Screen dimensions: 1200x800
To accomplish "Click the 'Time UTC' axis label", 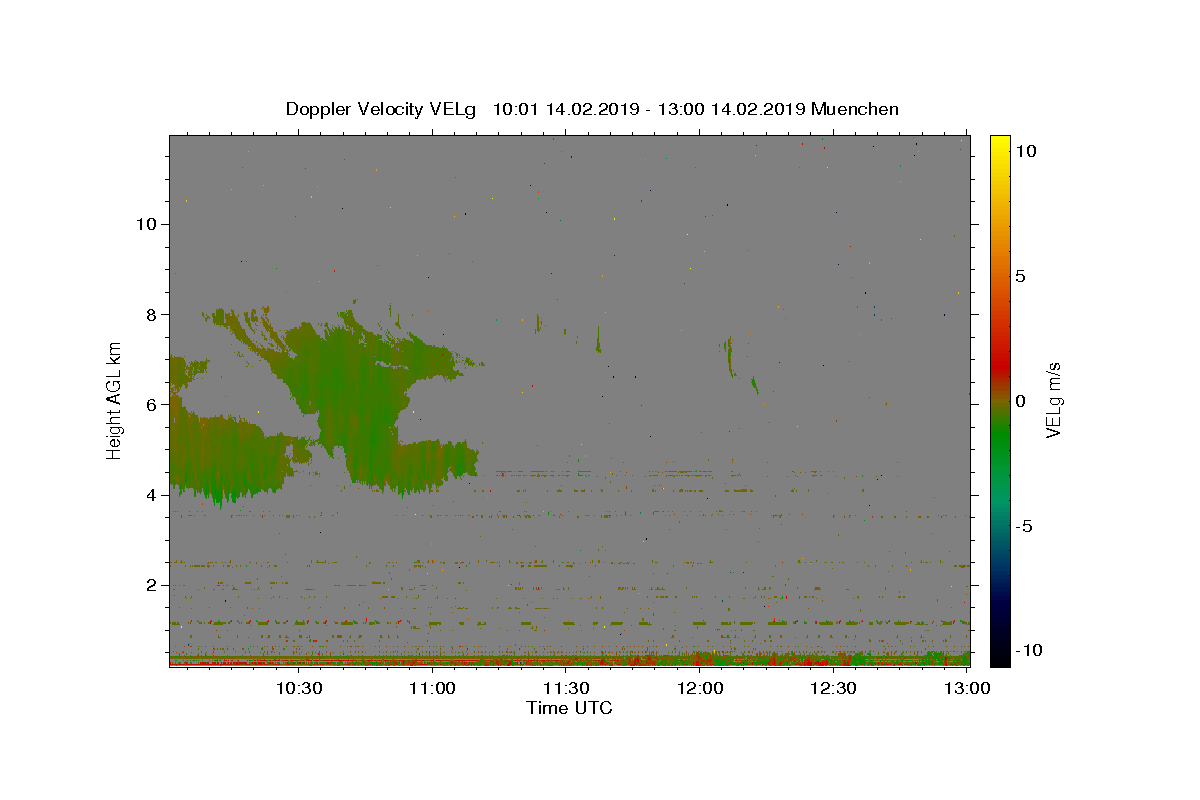I will [569, 708].
